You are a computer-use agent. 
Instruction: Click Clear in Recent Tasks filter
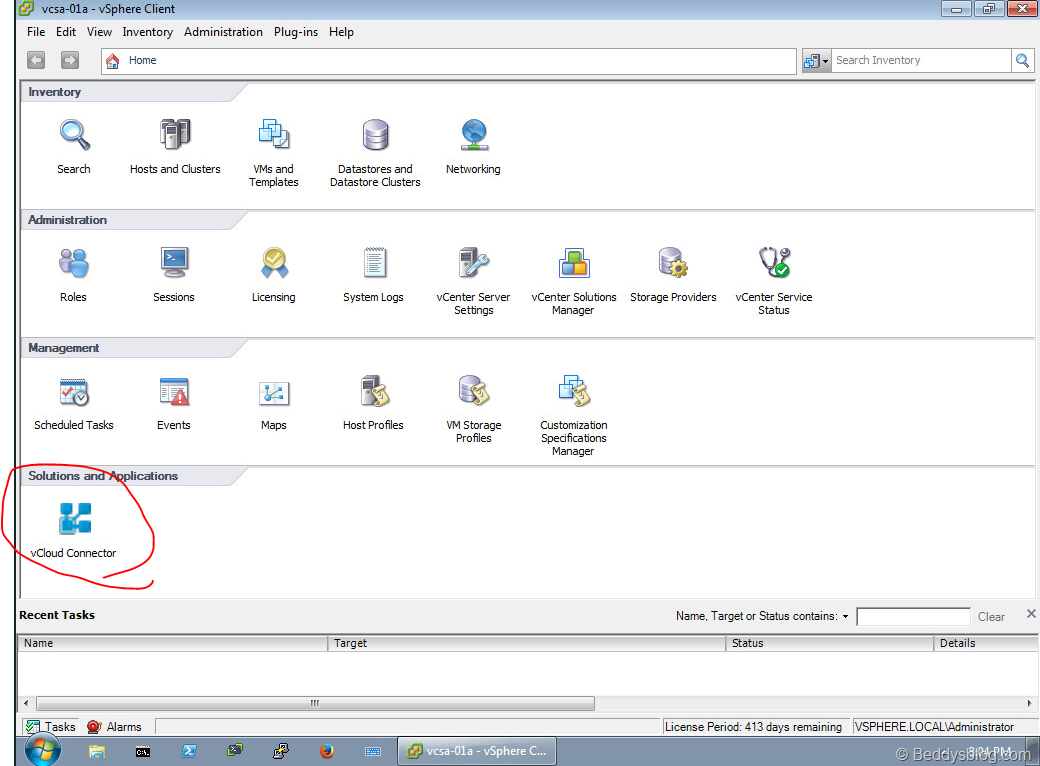[991, 617]
